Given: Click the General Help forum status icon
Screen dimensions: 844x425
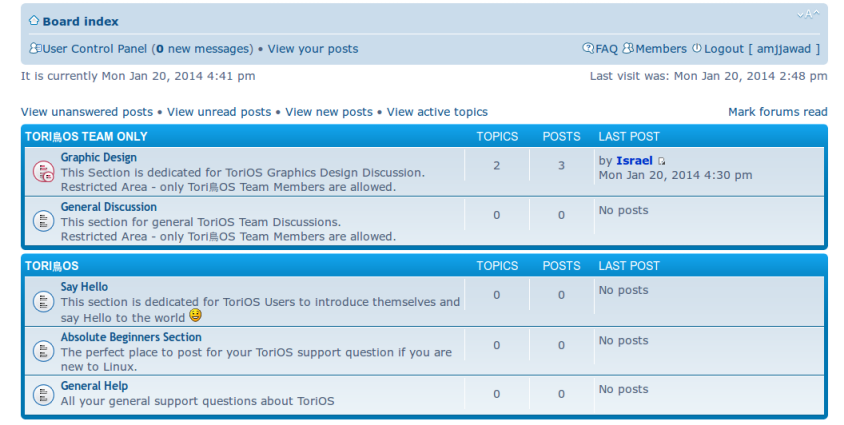Looking at the screenshot, I should coord(43,394).
